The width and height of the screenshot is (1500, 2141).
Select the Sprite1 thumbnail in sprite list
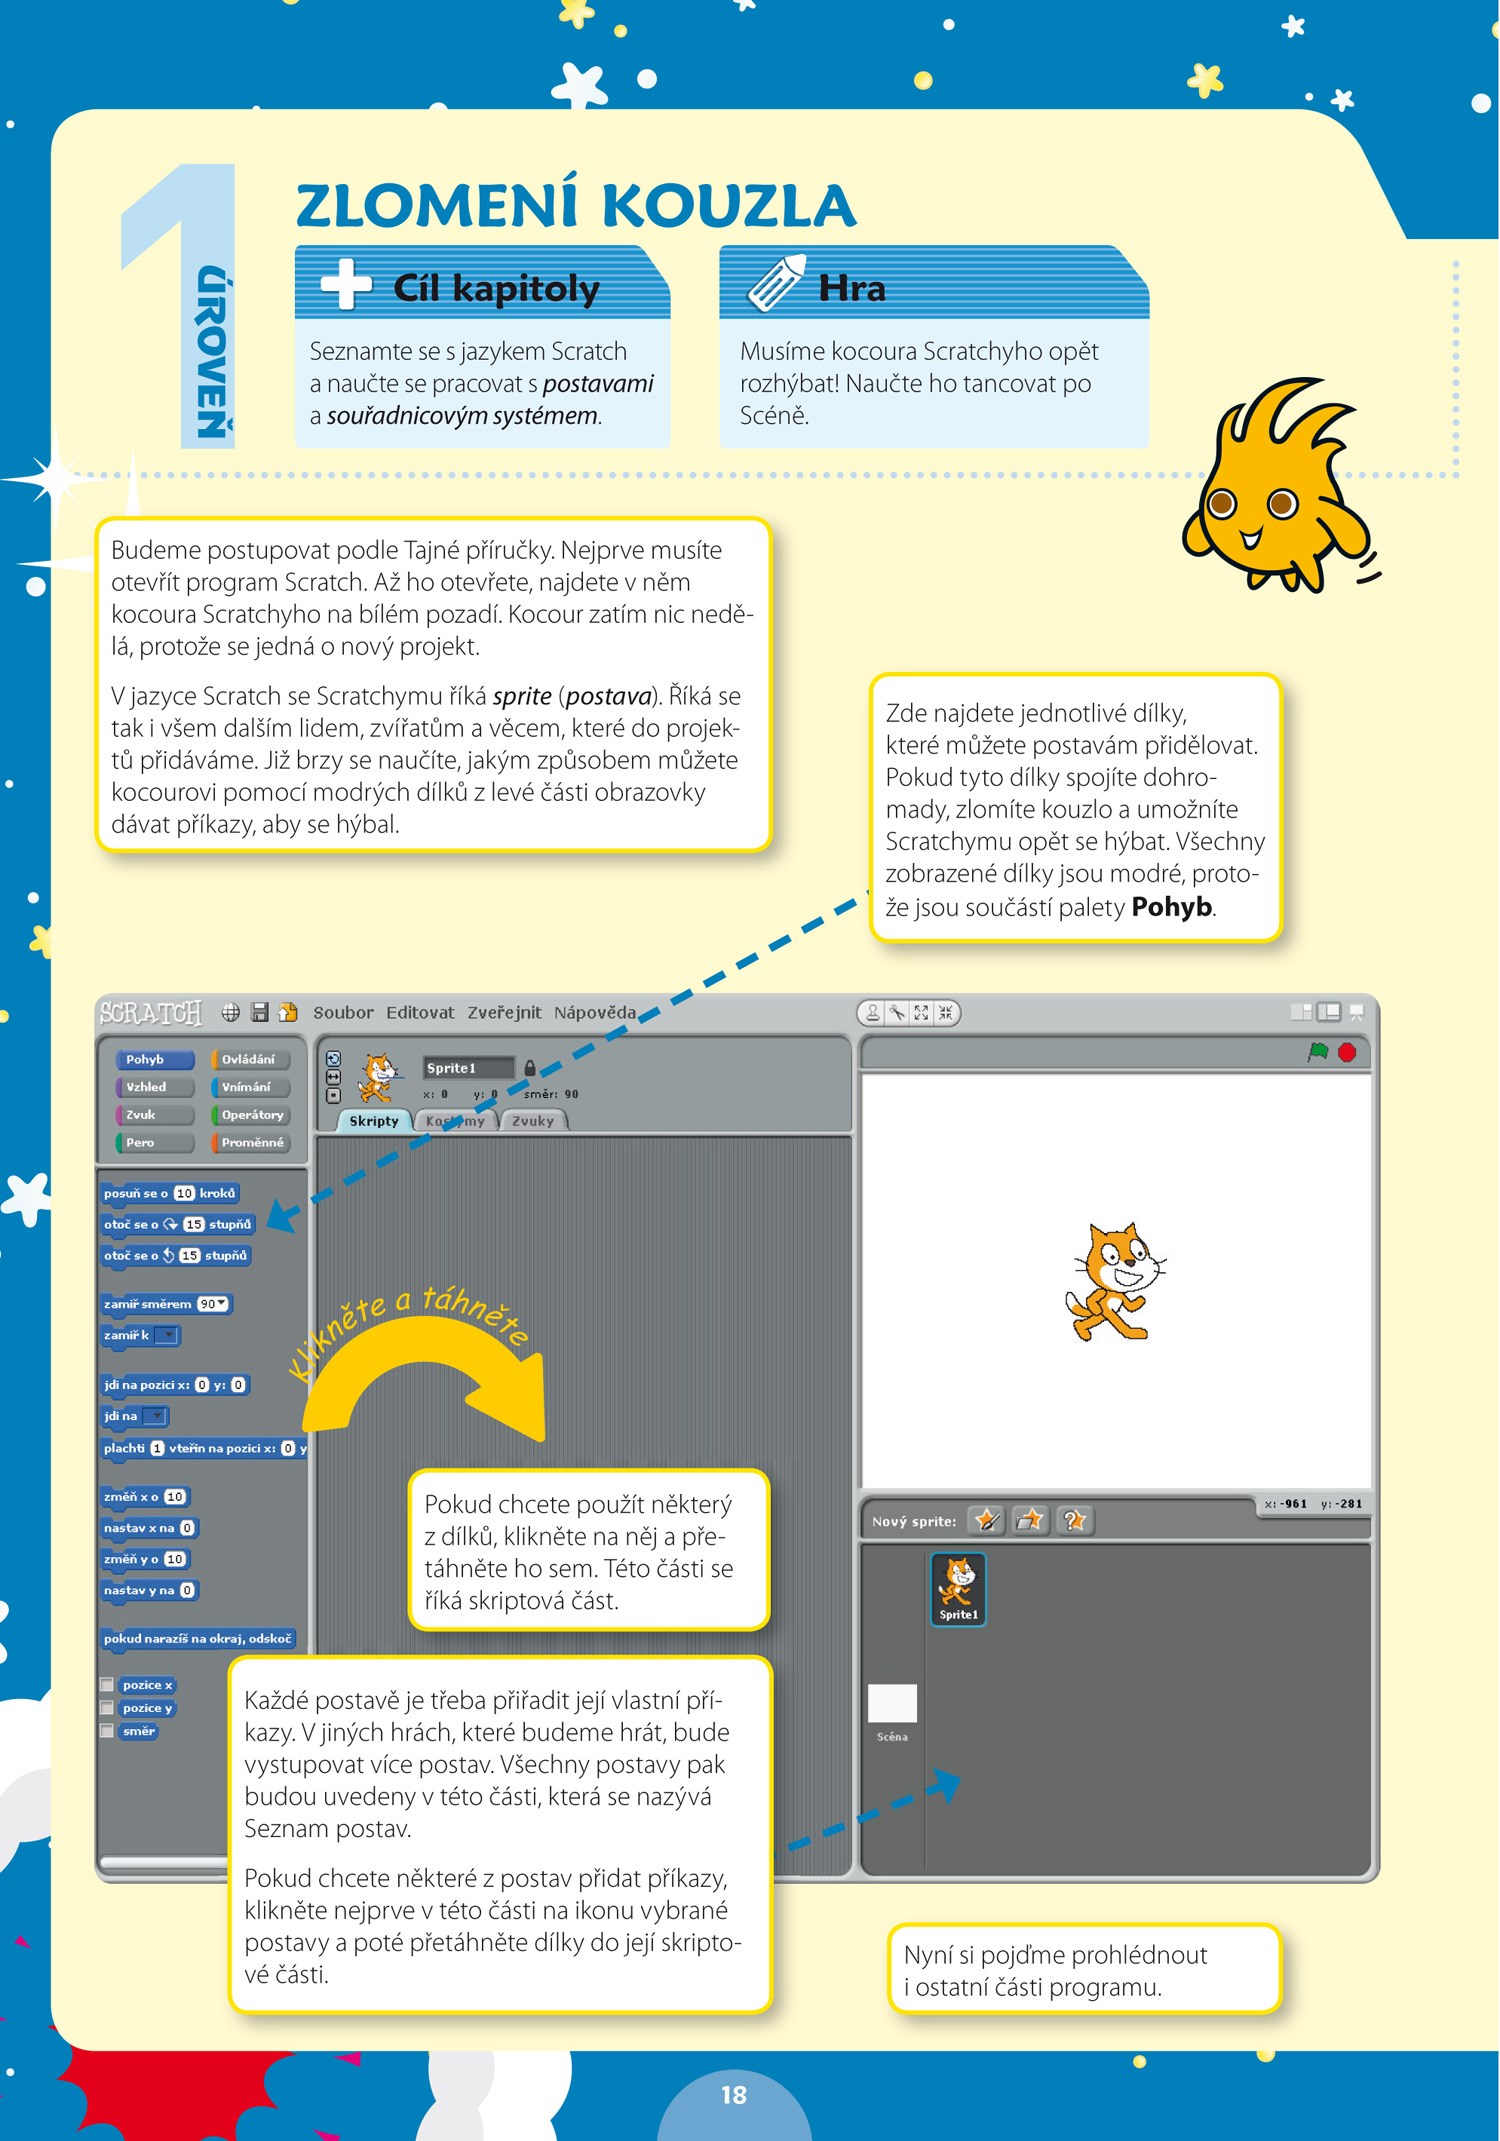point(958,1588)
